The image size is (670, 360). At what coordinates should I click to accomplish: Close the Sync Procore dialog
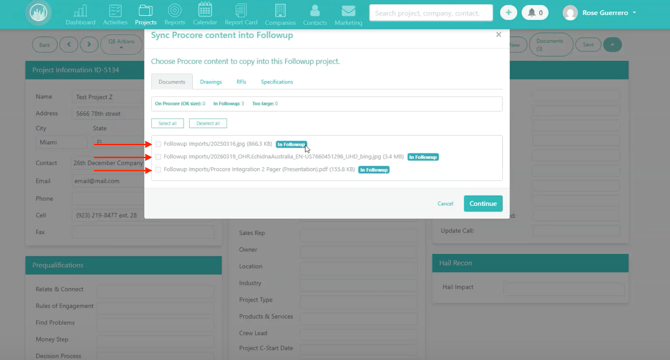[x=498, y=35]
